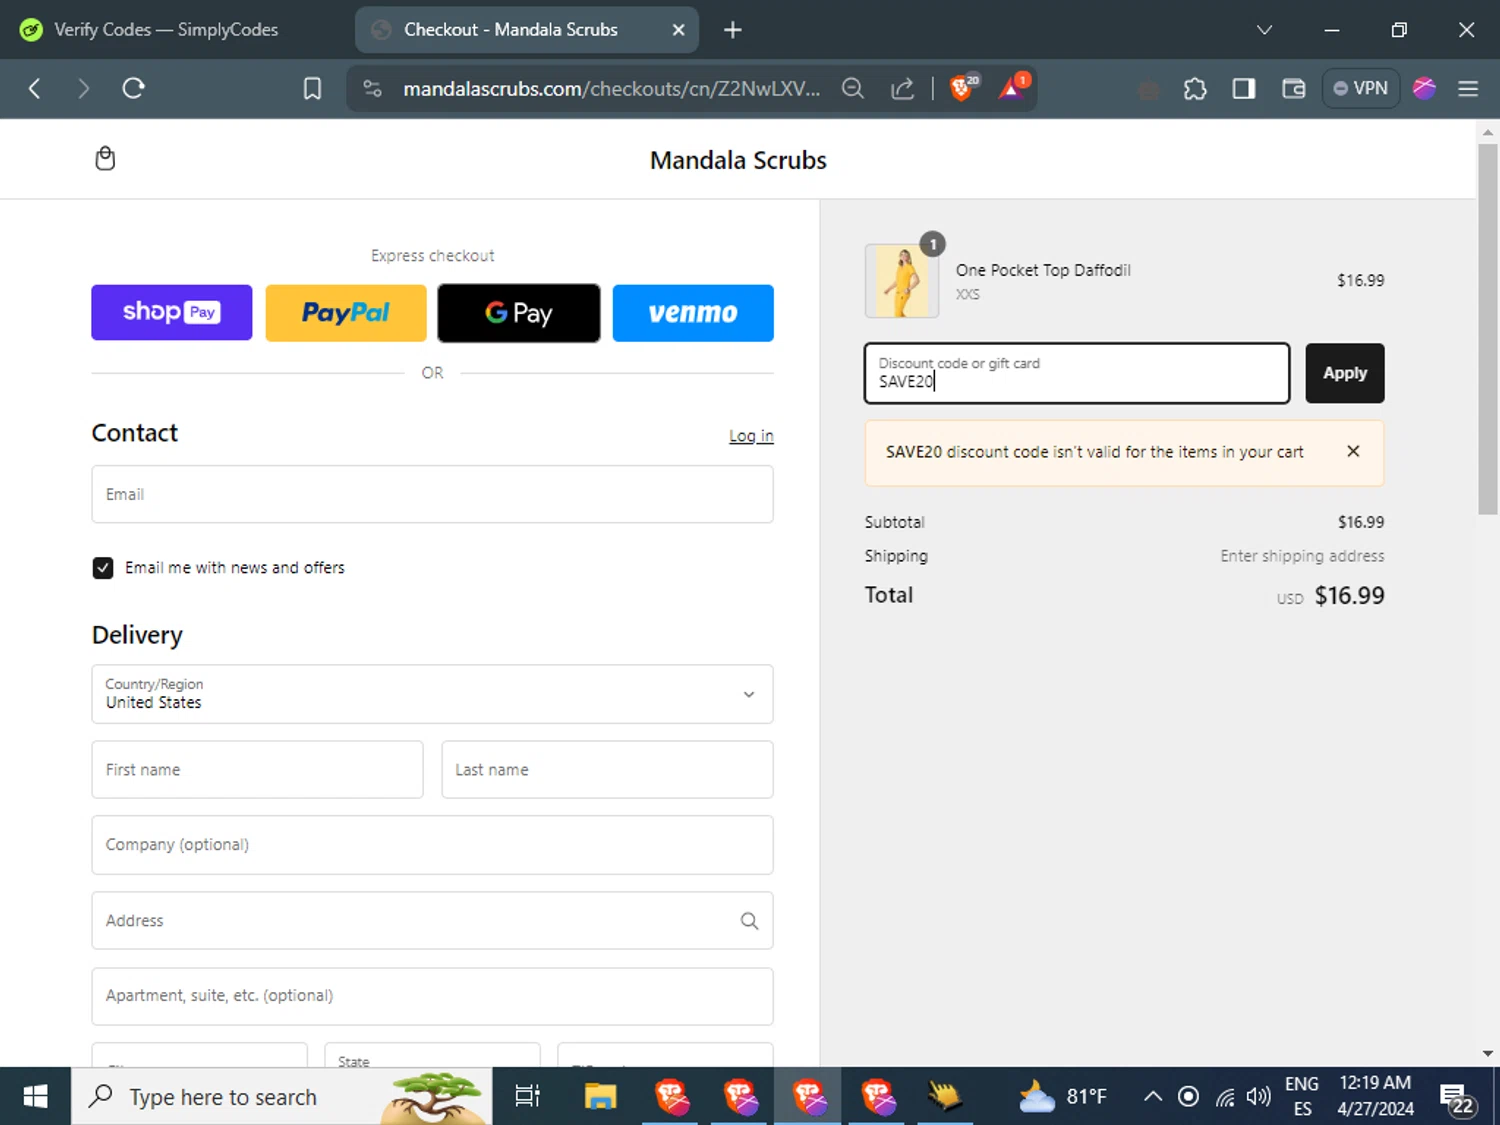Focus the Email input field
The image size is (1500, 1125).
pos(432,494)
